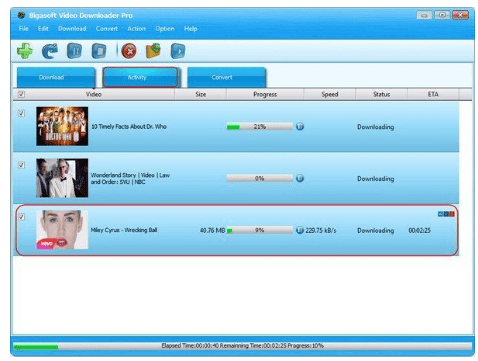Screen dimensions: 478x361
Task: Uncheck the Miley Cyrus Wrecking Ball checkbox
Action: 21,217
